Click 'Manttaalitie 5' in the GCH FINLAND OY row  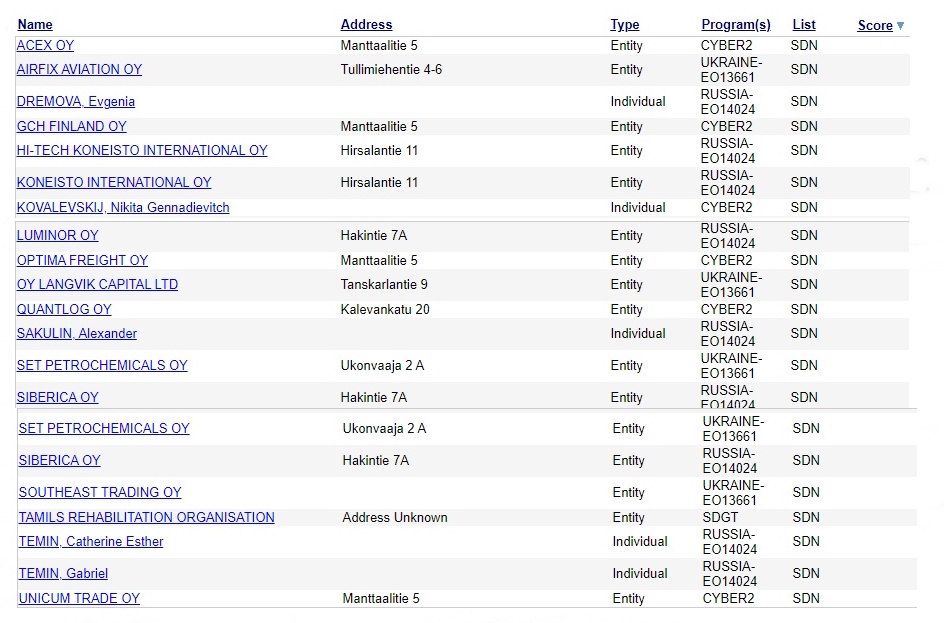pos(379,126)
